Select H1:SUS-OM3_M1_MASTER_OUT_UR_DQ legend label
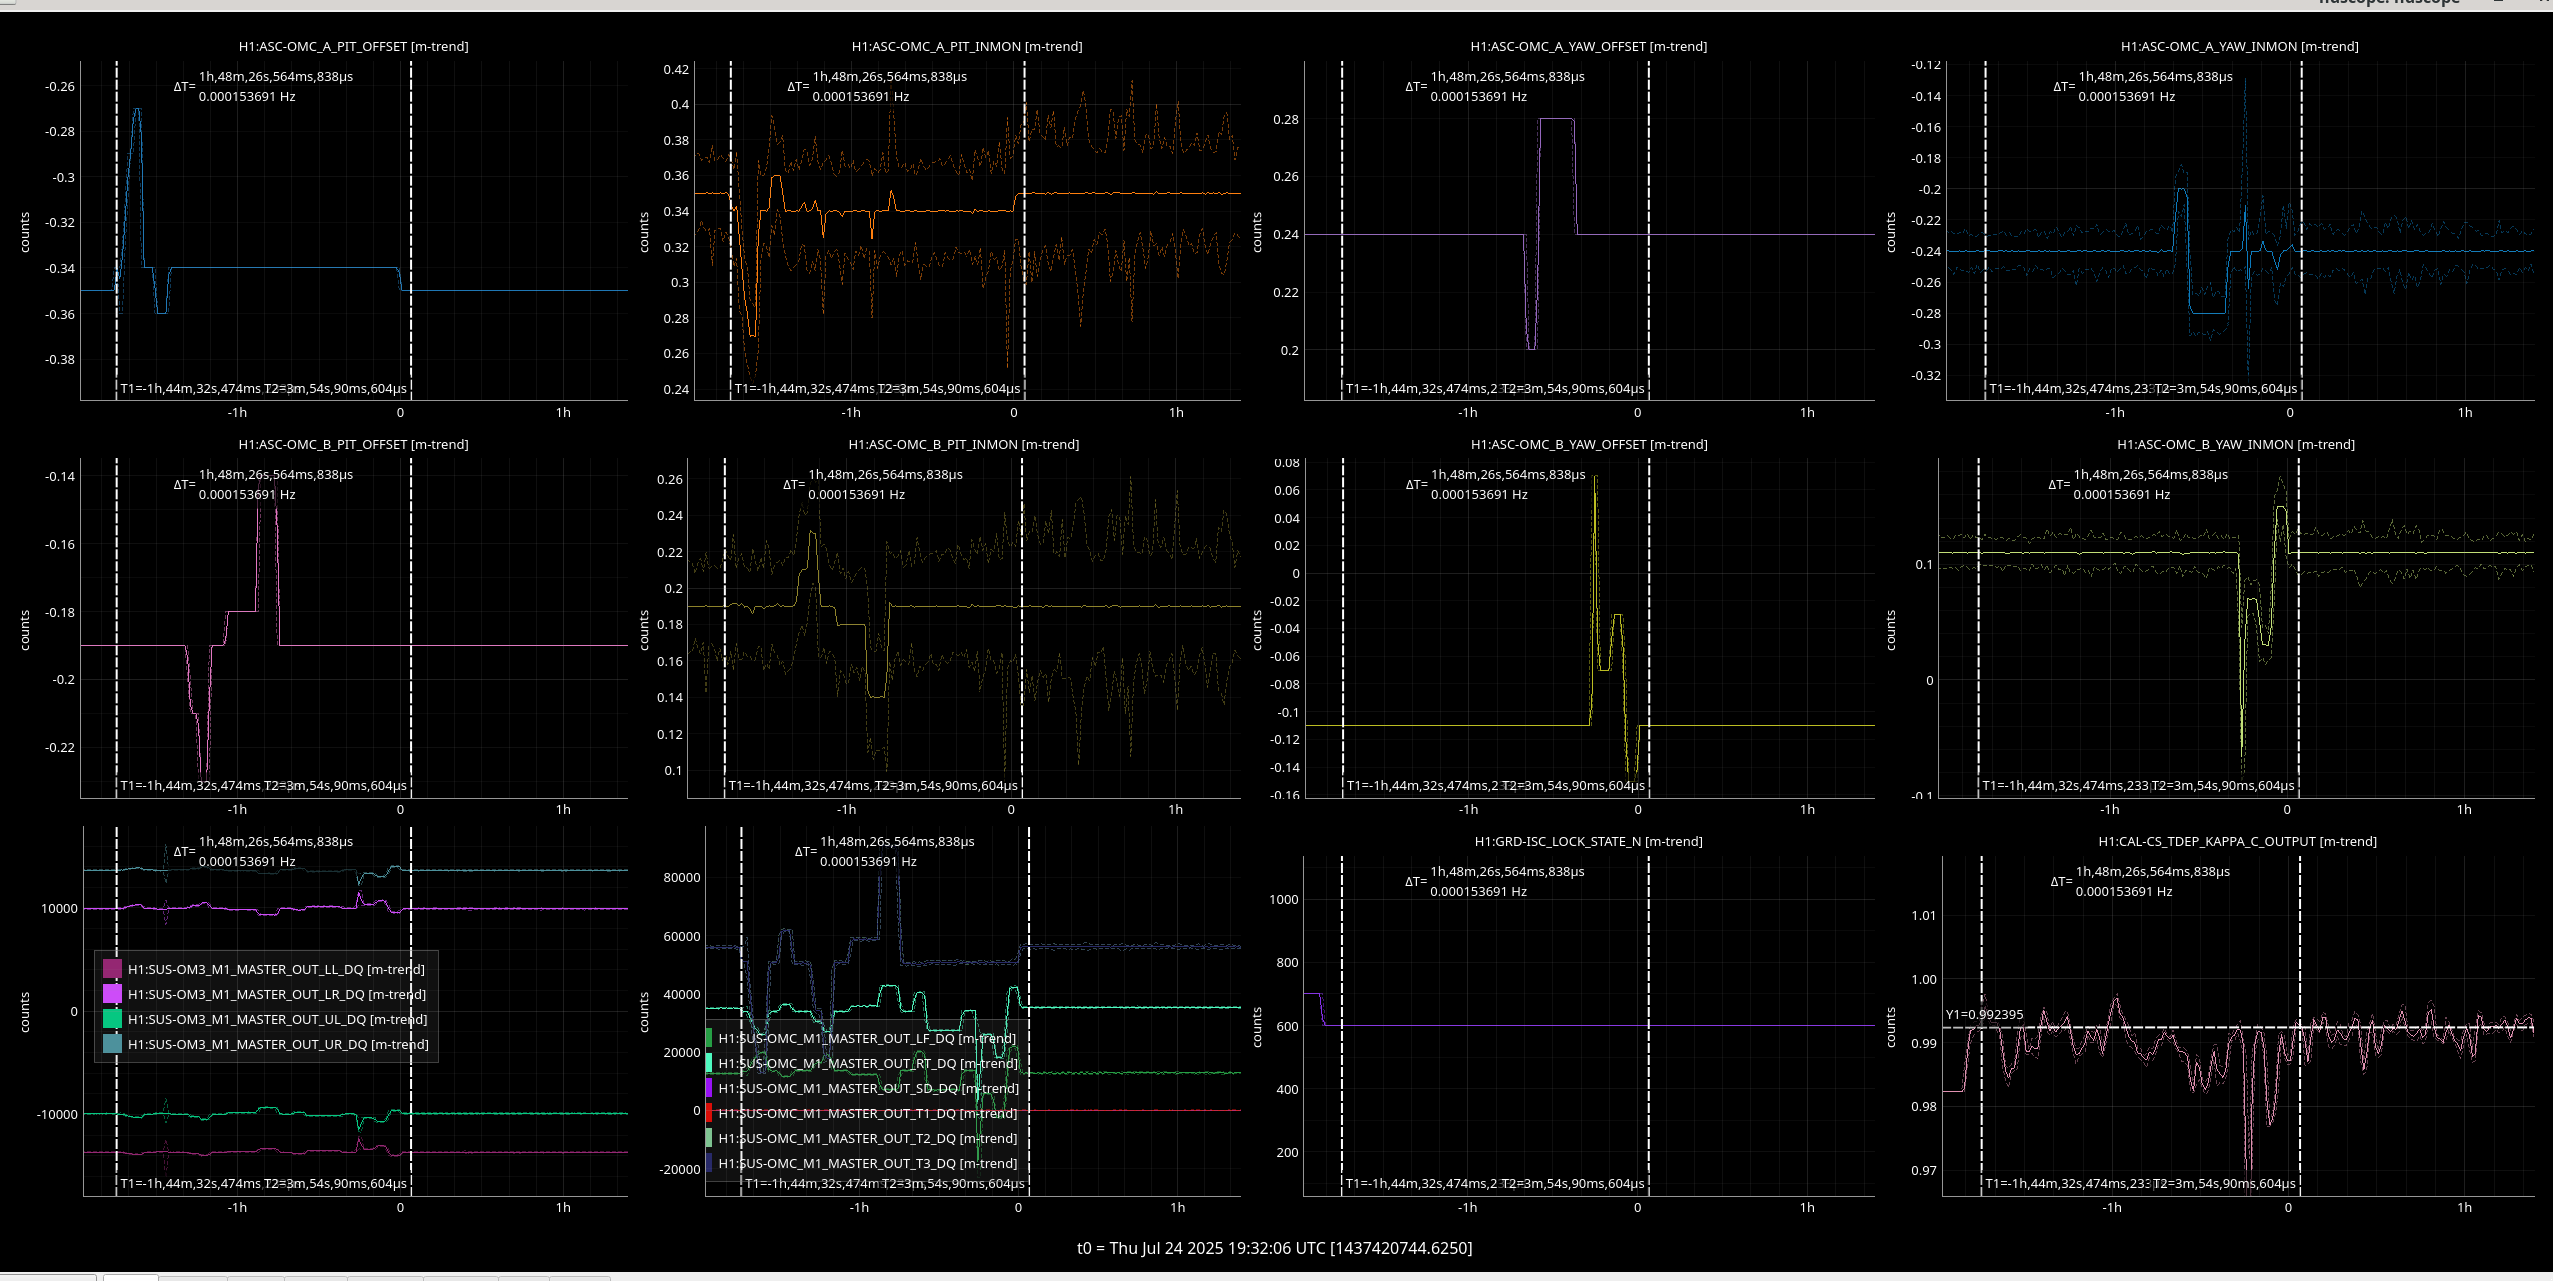This screenshot has height=1281, width=2553. (278, 1044)
